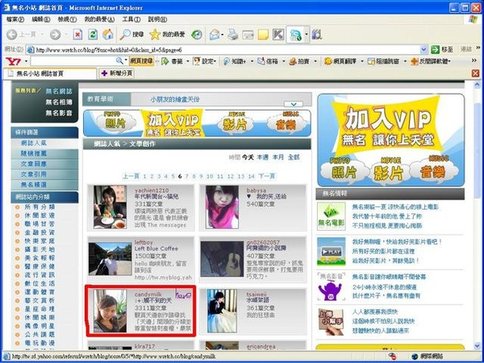484x363 pixels.
Task: Click the large 加入VIP banner on right
Action: pos(391,140)
